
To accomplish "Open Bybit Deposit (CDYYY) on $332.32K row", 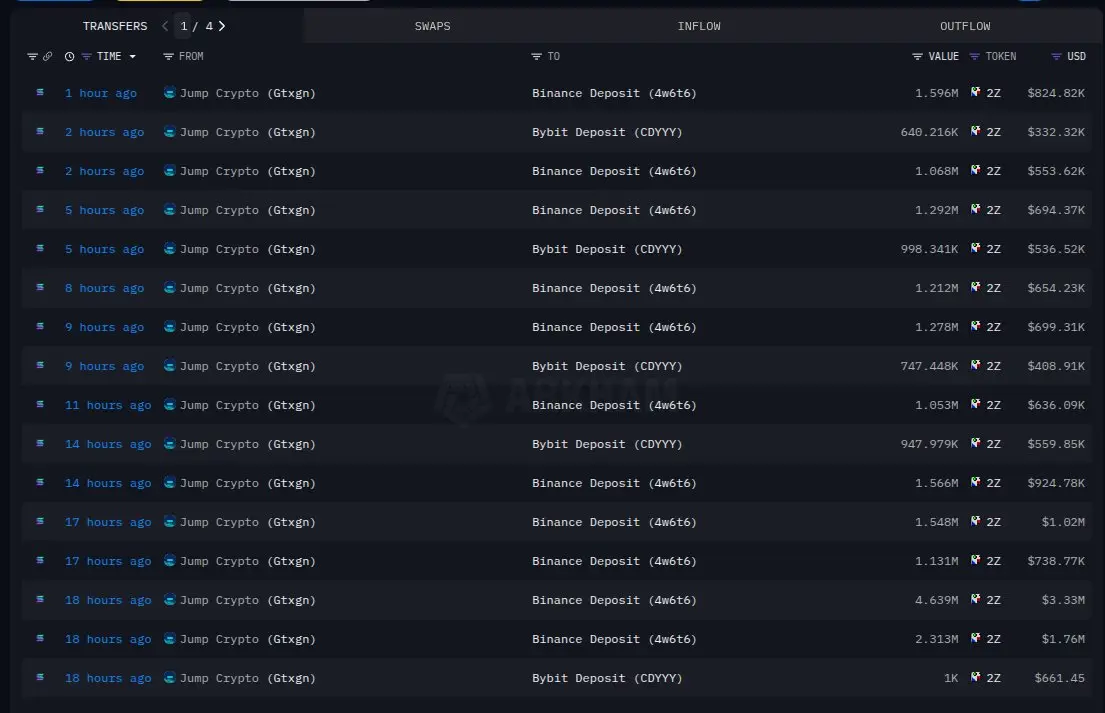I will (607, 132).
